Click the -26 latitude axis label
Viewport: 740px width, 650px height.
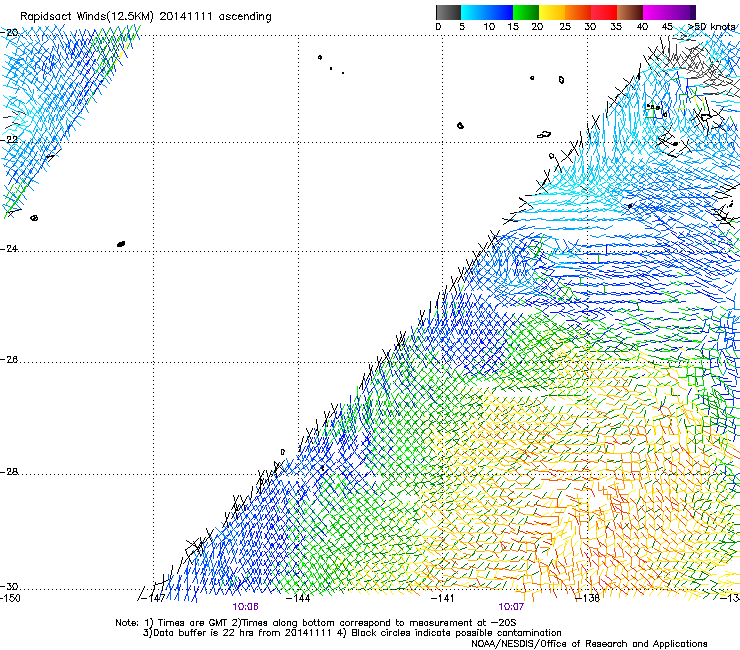[x=9, y=360]
